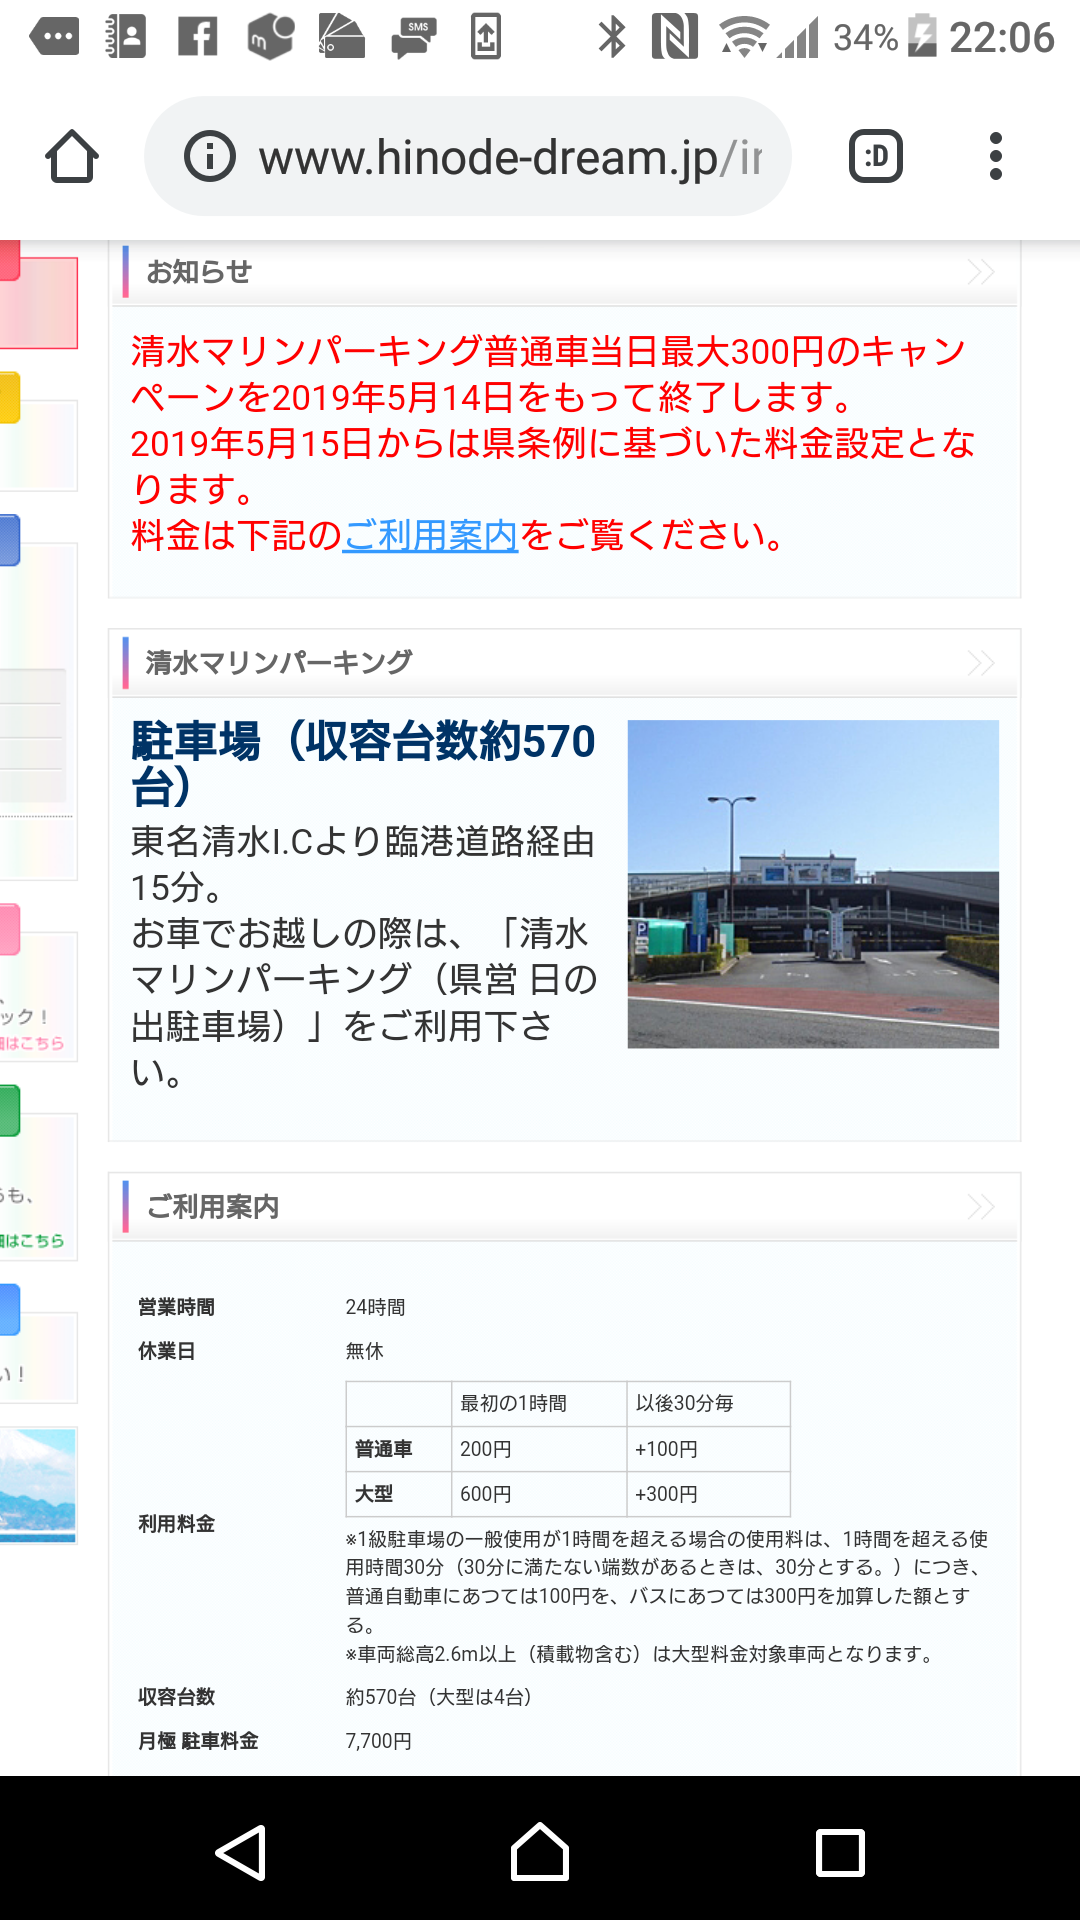Tap the SMS message notification icon

[x=414, y=38]
